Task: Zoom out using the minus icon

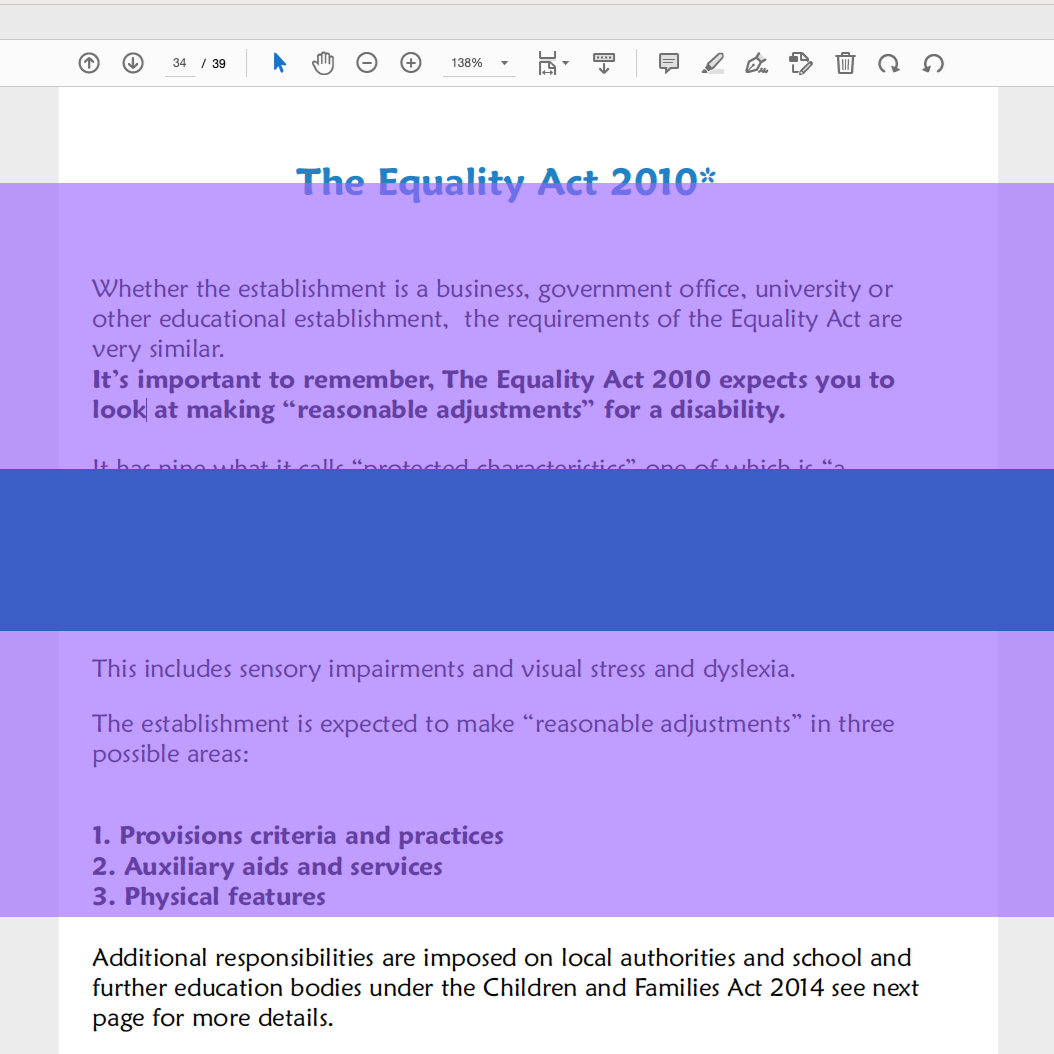Action: pyautogui.click(x=367, y=63)
